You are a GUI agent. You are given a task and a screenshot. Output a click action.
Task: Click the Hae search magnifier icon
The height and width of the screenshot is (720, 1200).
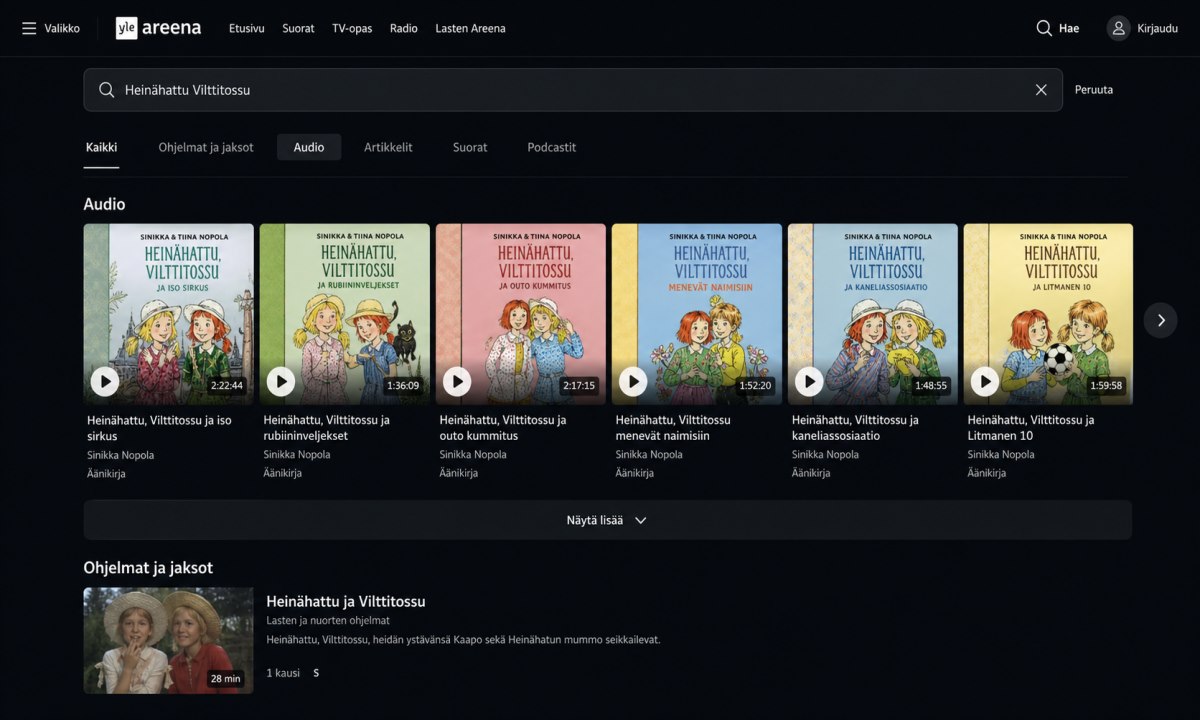click(x=1044, y=28)
